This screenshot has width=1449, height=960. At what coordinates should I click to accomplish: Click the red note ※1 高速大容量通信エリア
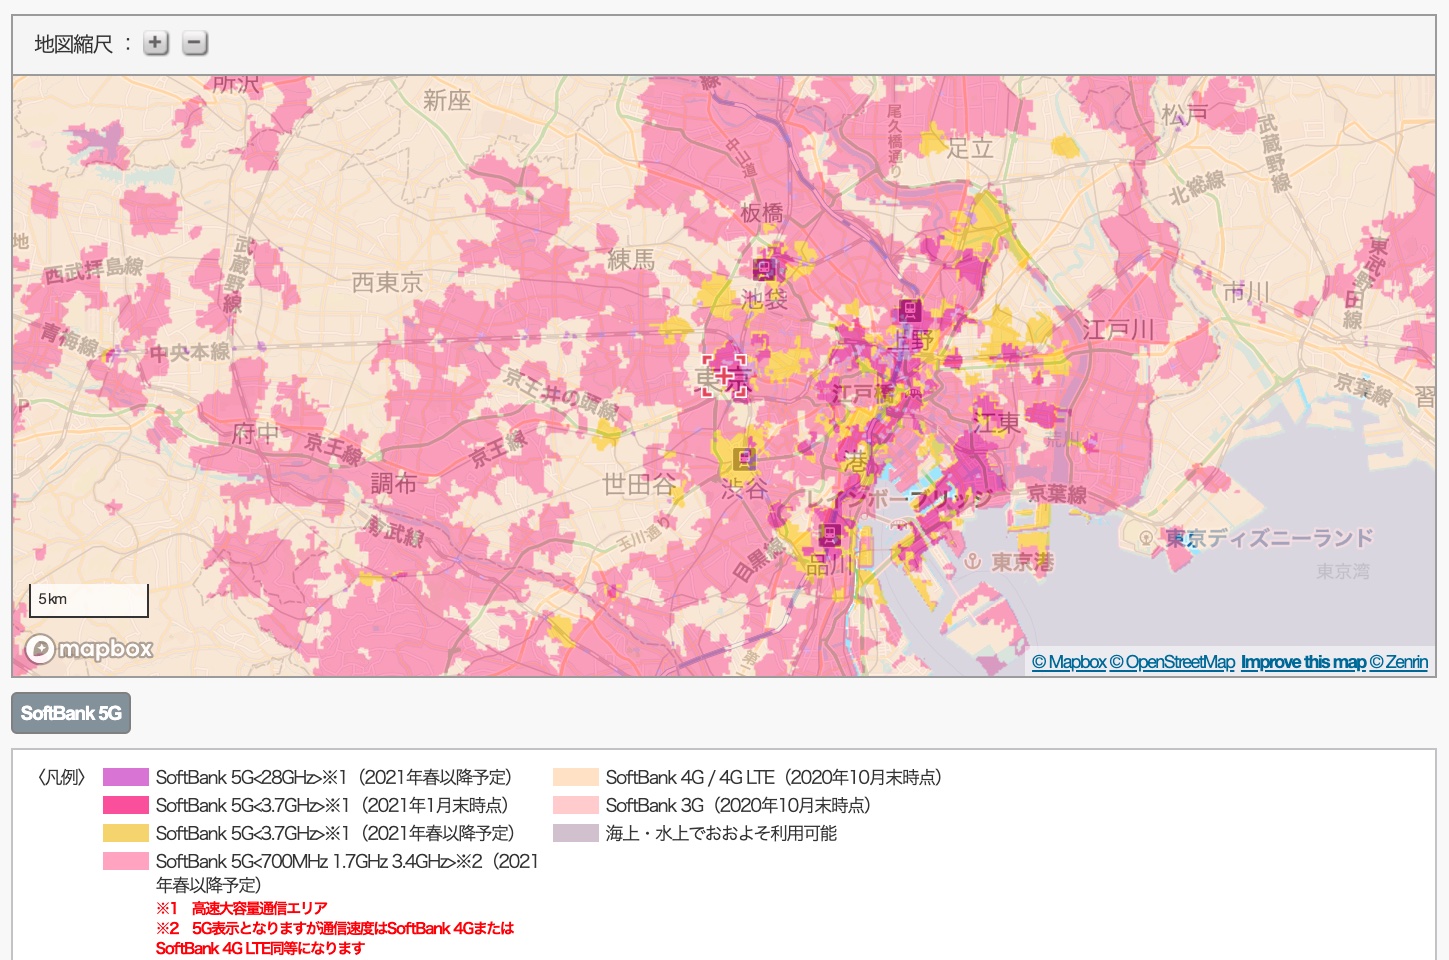242,908
